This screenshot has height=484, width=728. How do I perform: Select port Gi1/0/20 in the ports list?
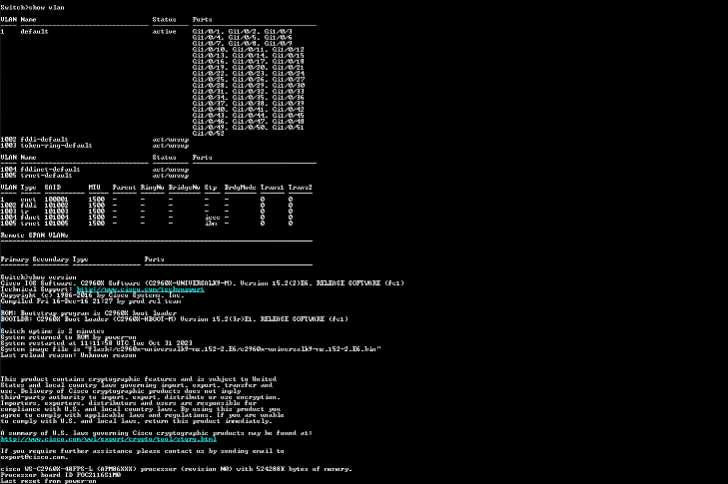248,67
